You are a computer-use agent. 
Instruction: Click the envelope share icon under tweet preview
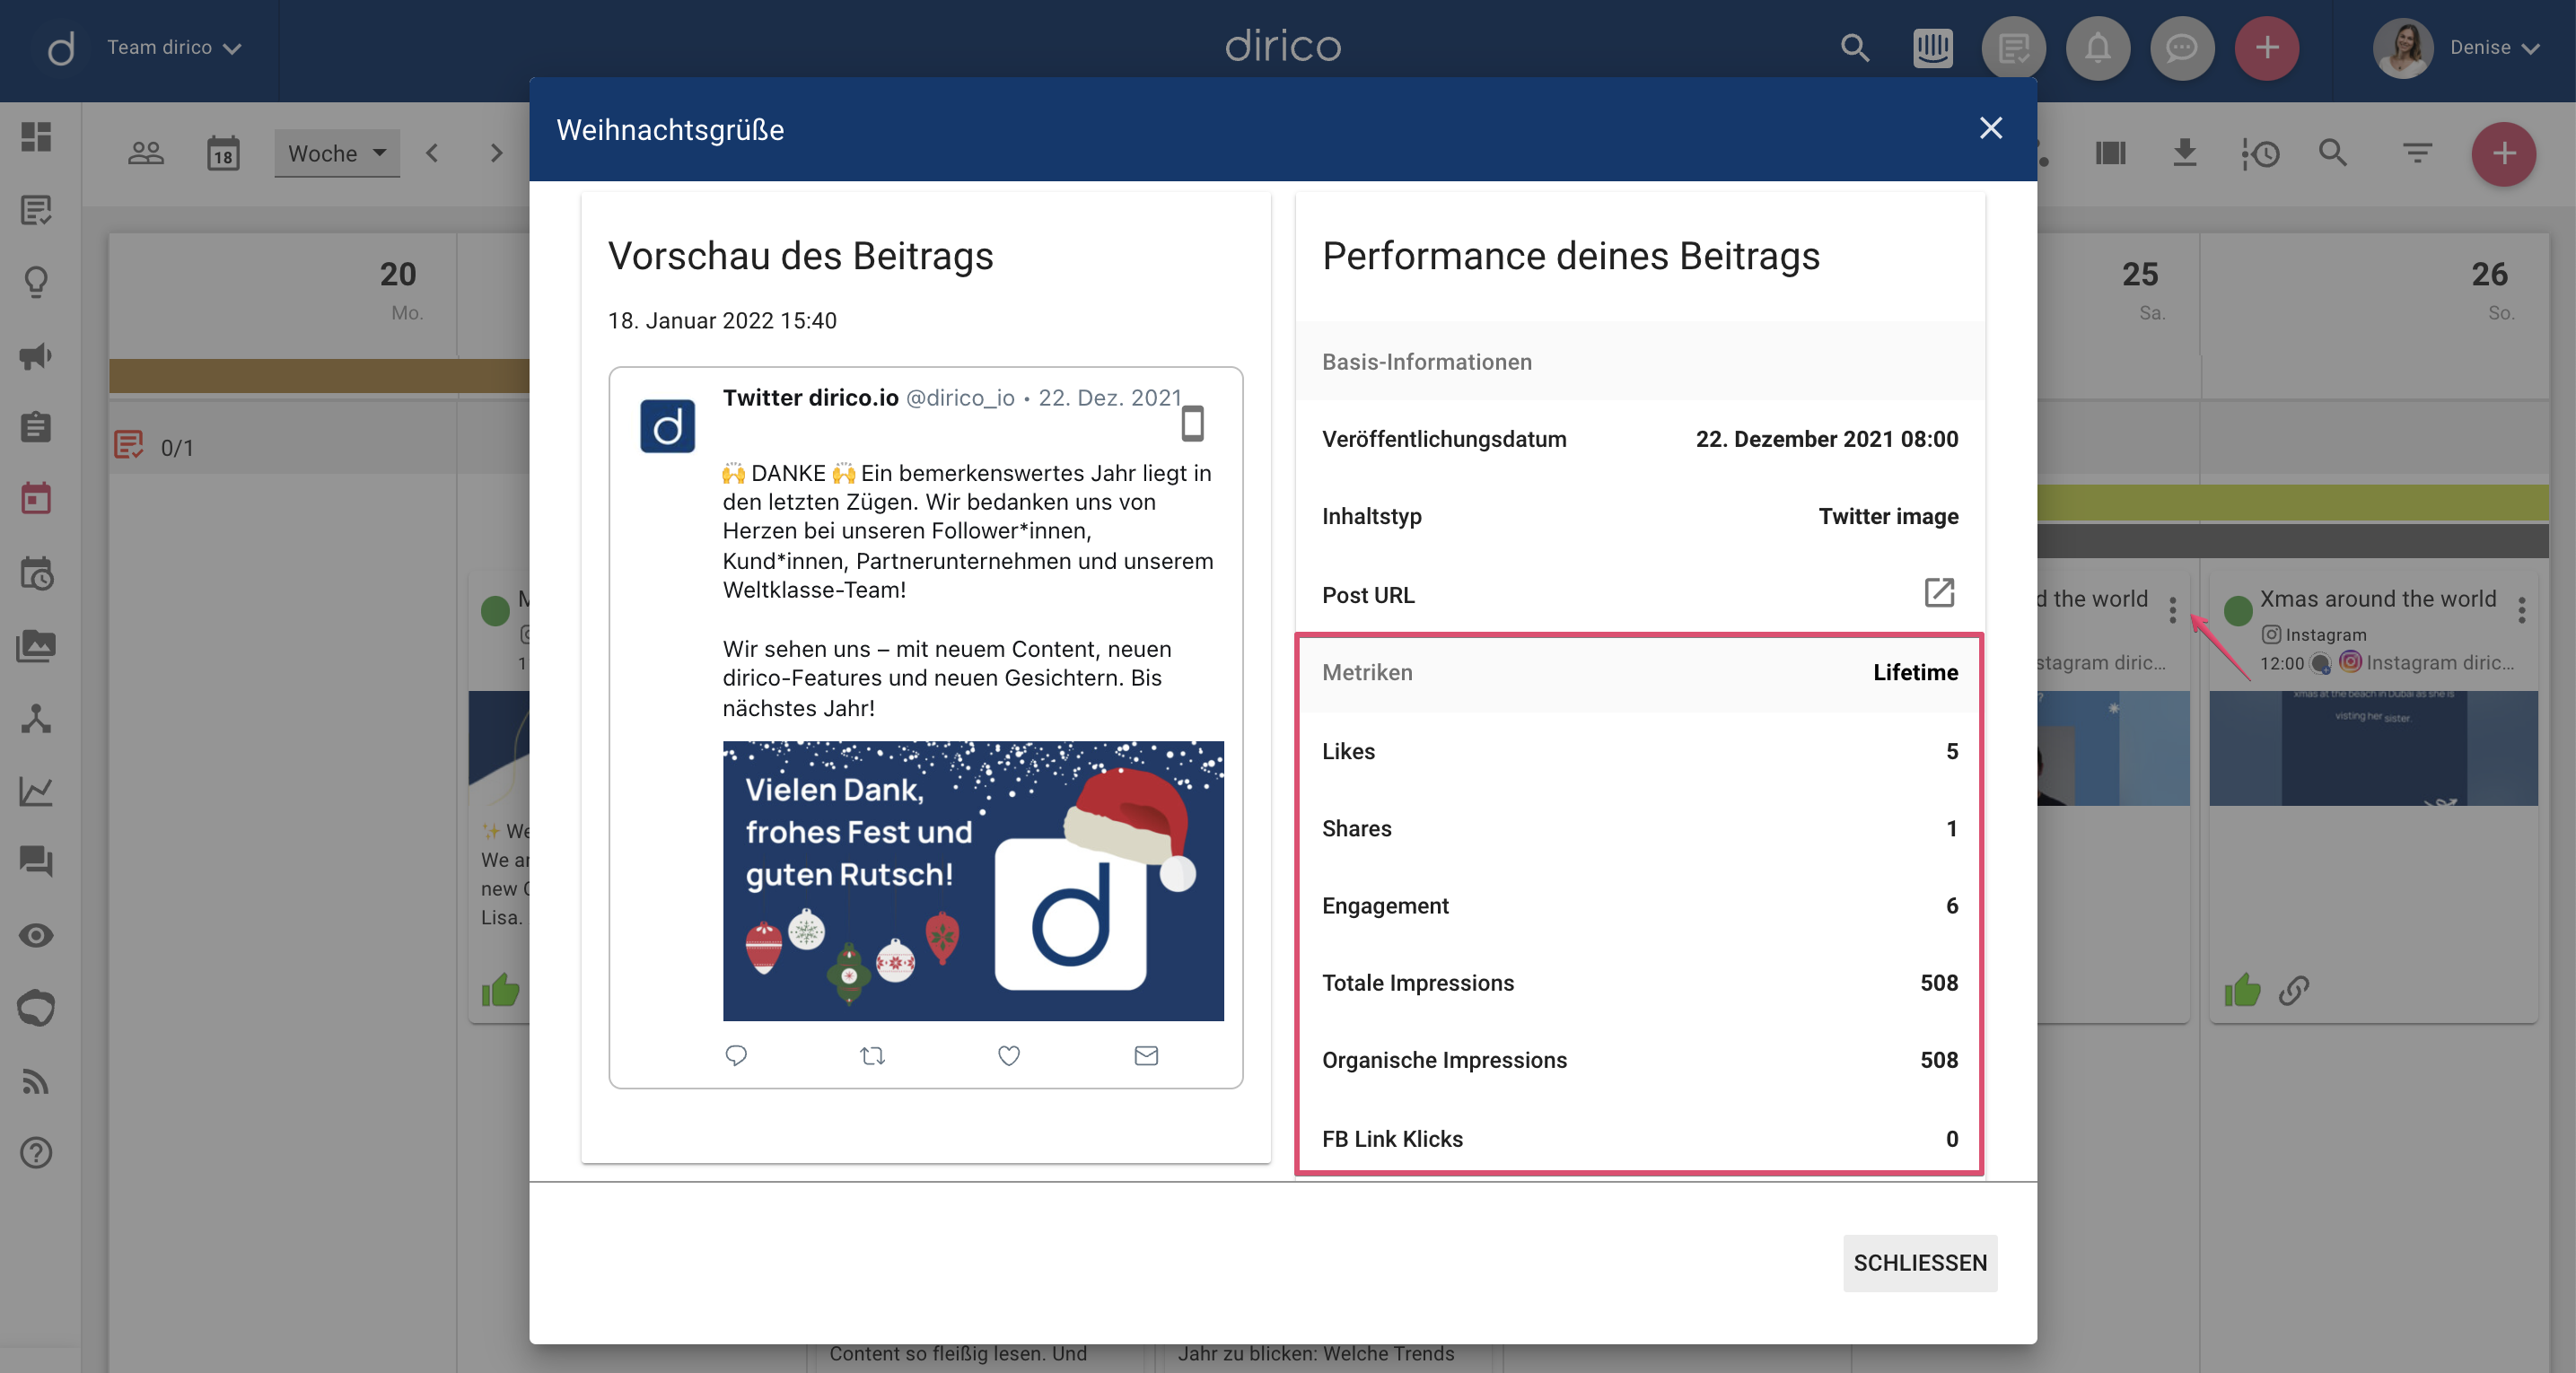[x=1146, y=1055]
